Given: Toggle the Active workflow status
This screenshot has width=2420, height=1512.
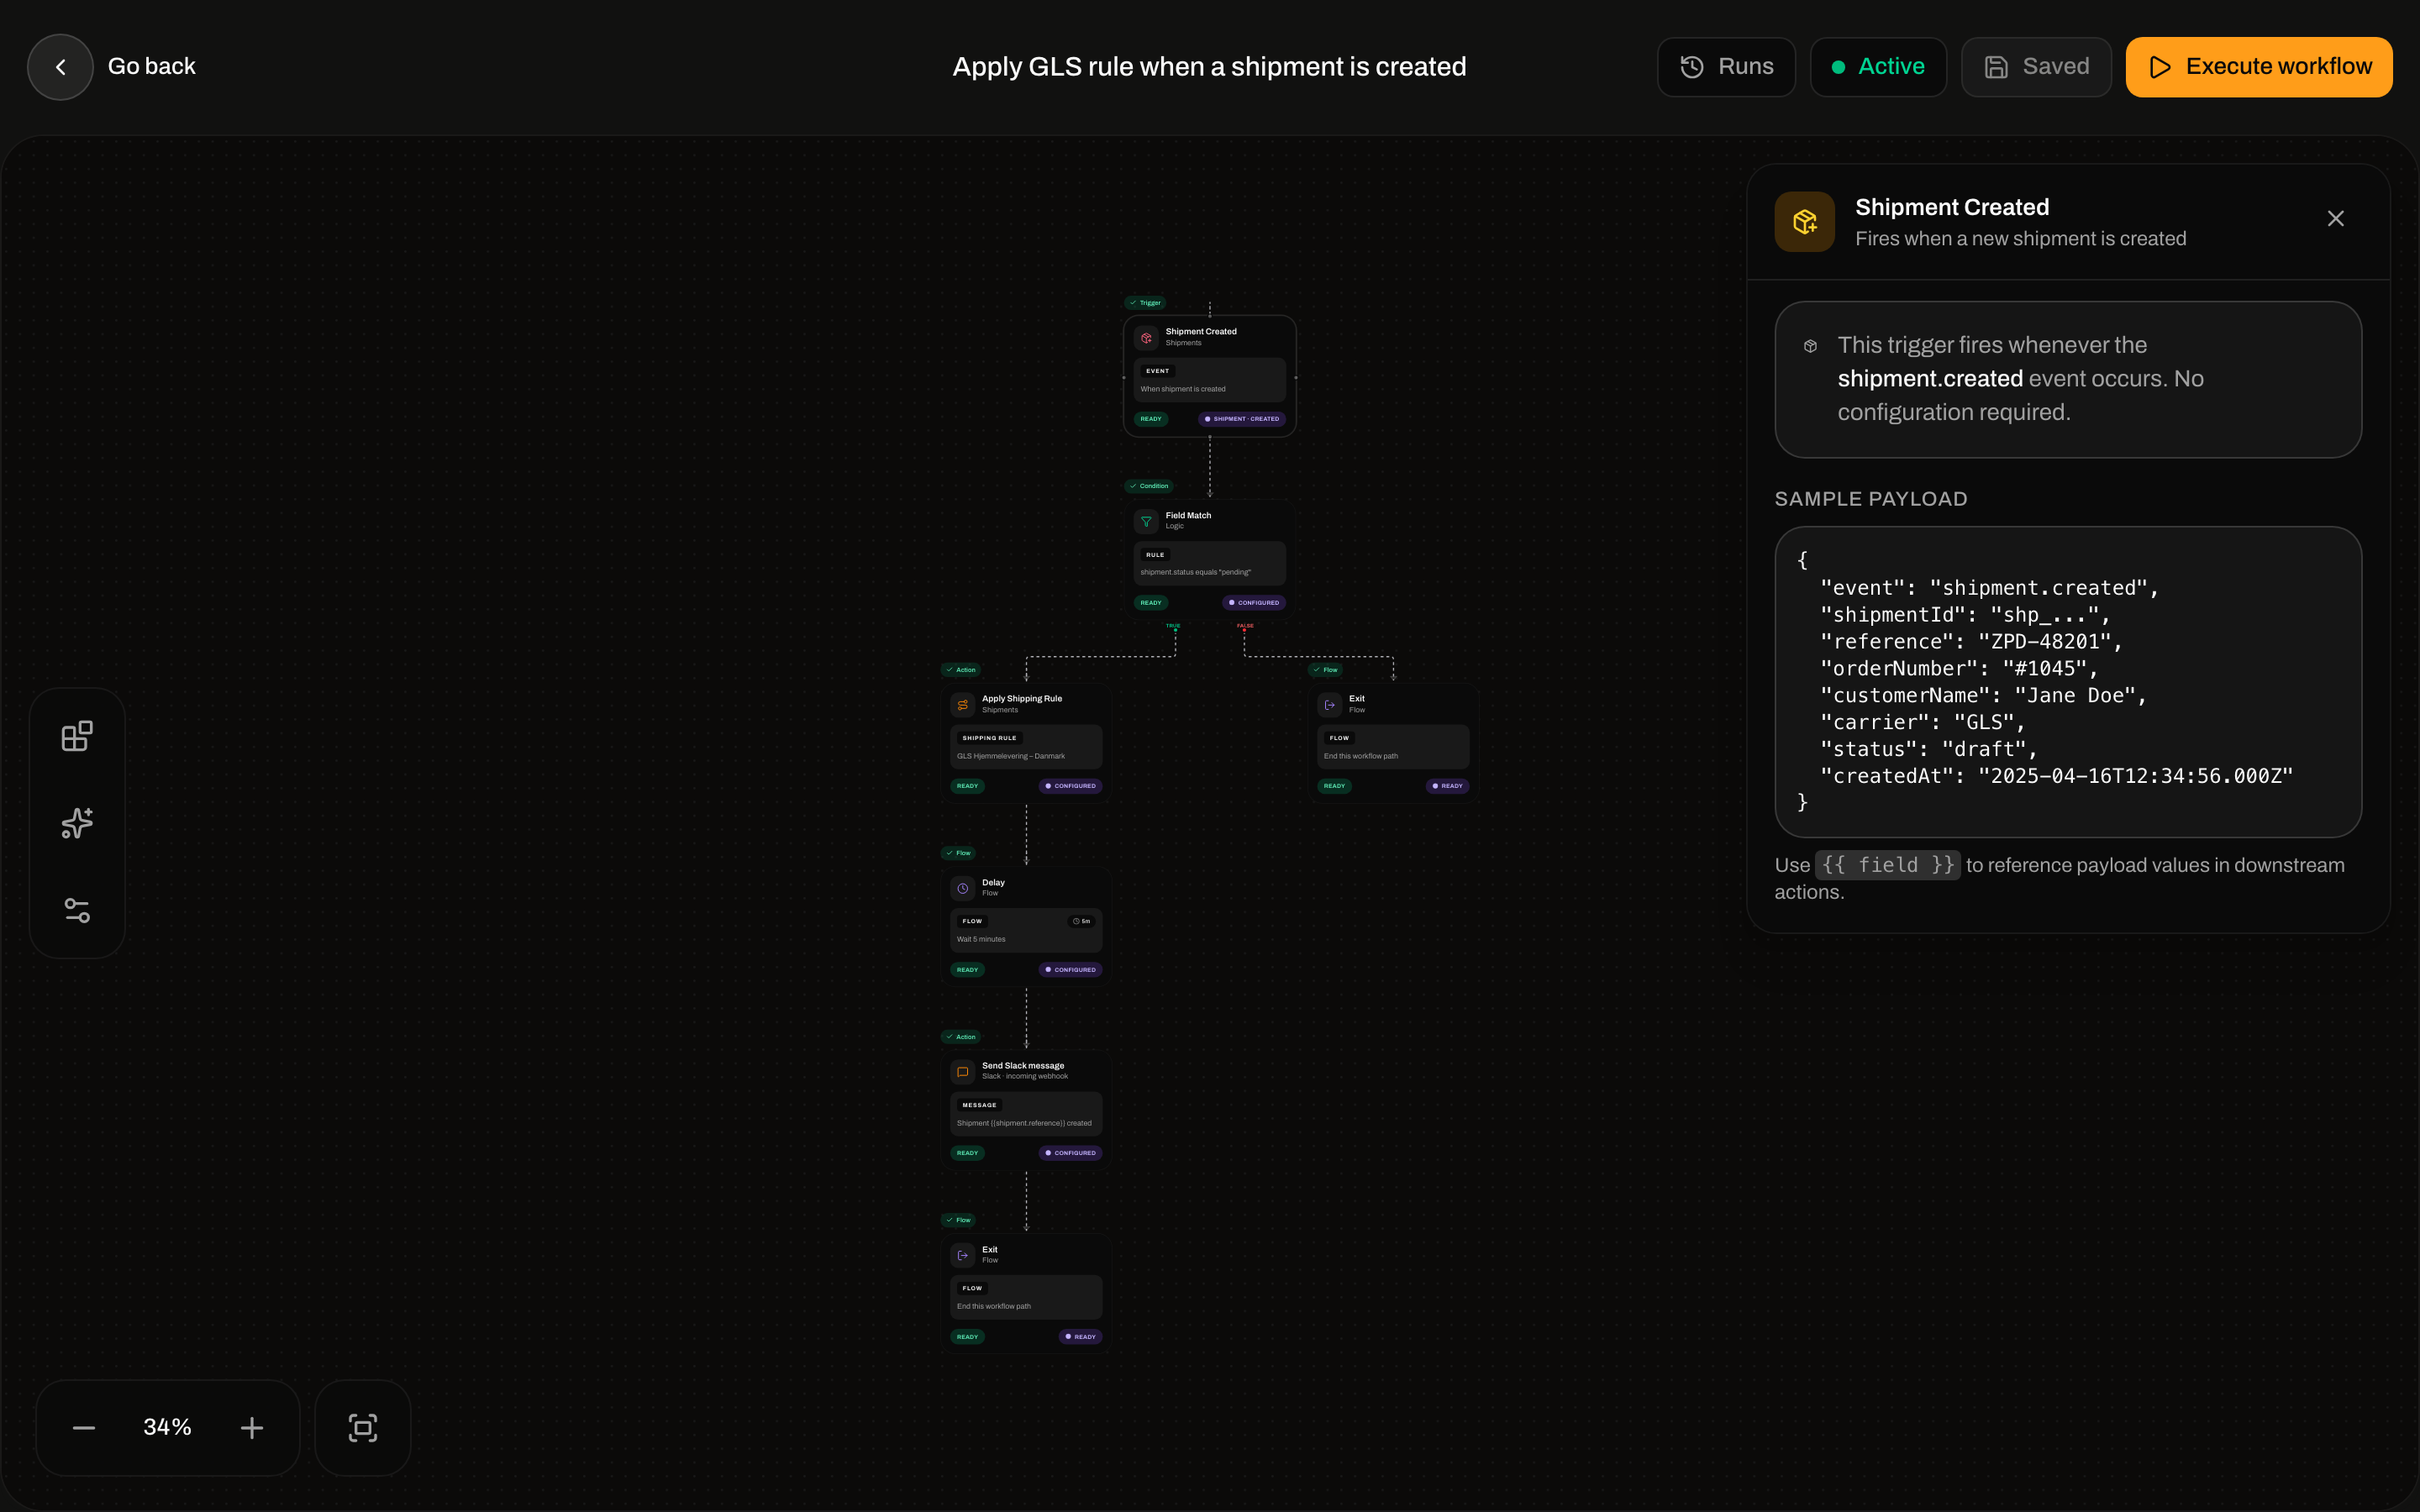Looking at the screenshot, I should (x=1878, y=67).
